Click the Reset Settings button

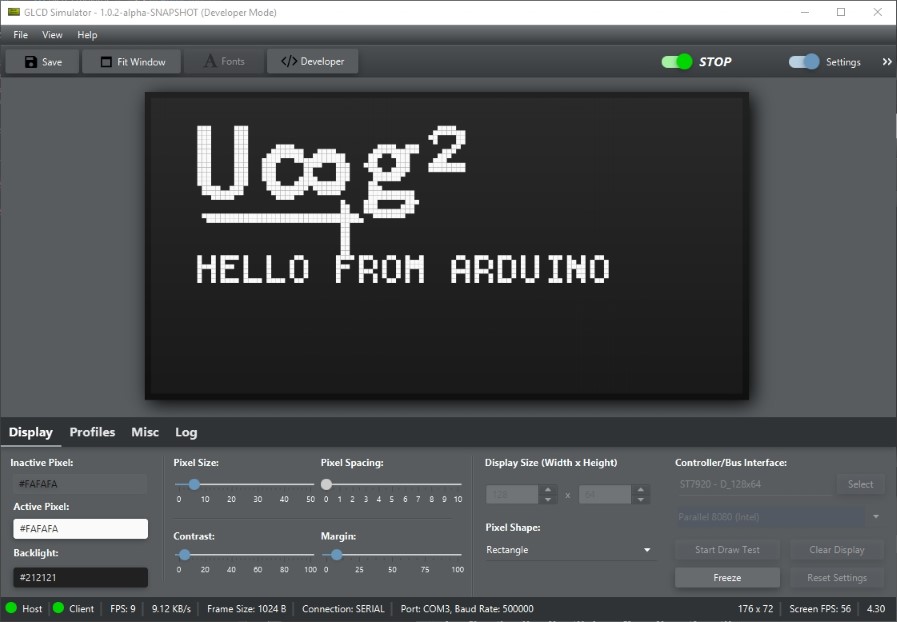pyautogui.click(x=836, y=577)
